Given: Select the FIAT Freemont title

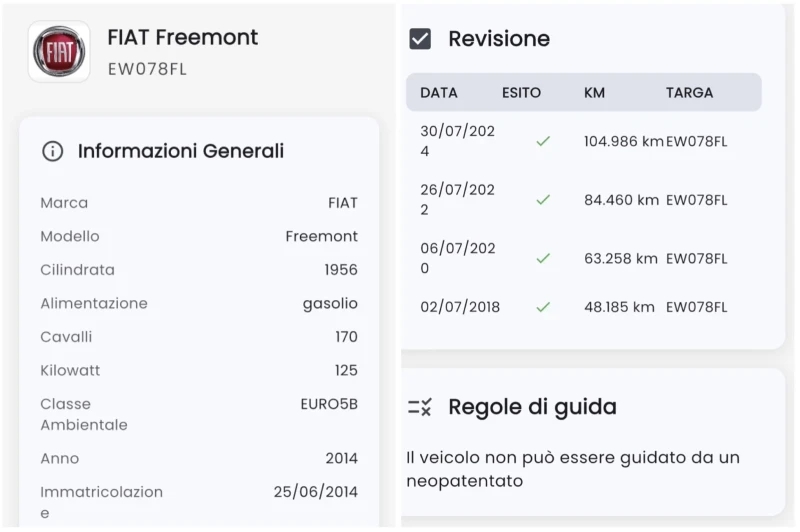Looking at the screenshot, I should pos(183,37).
